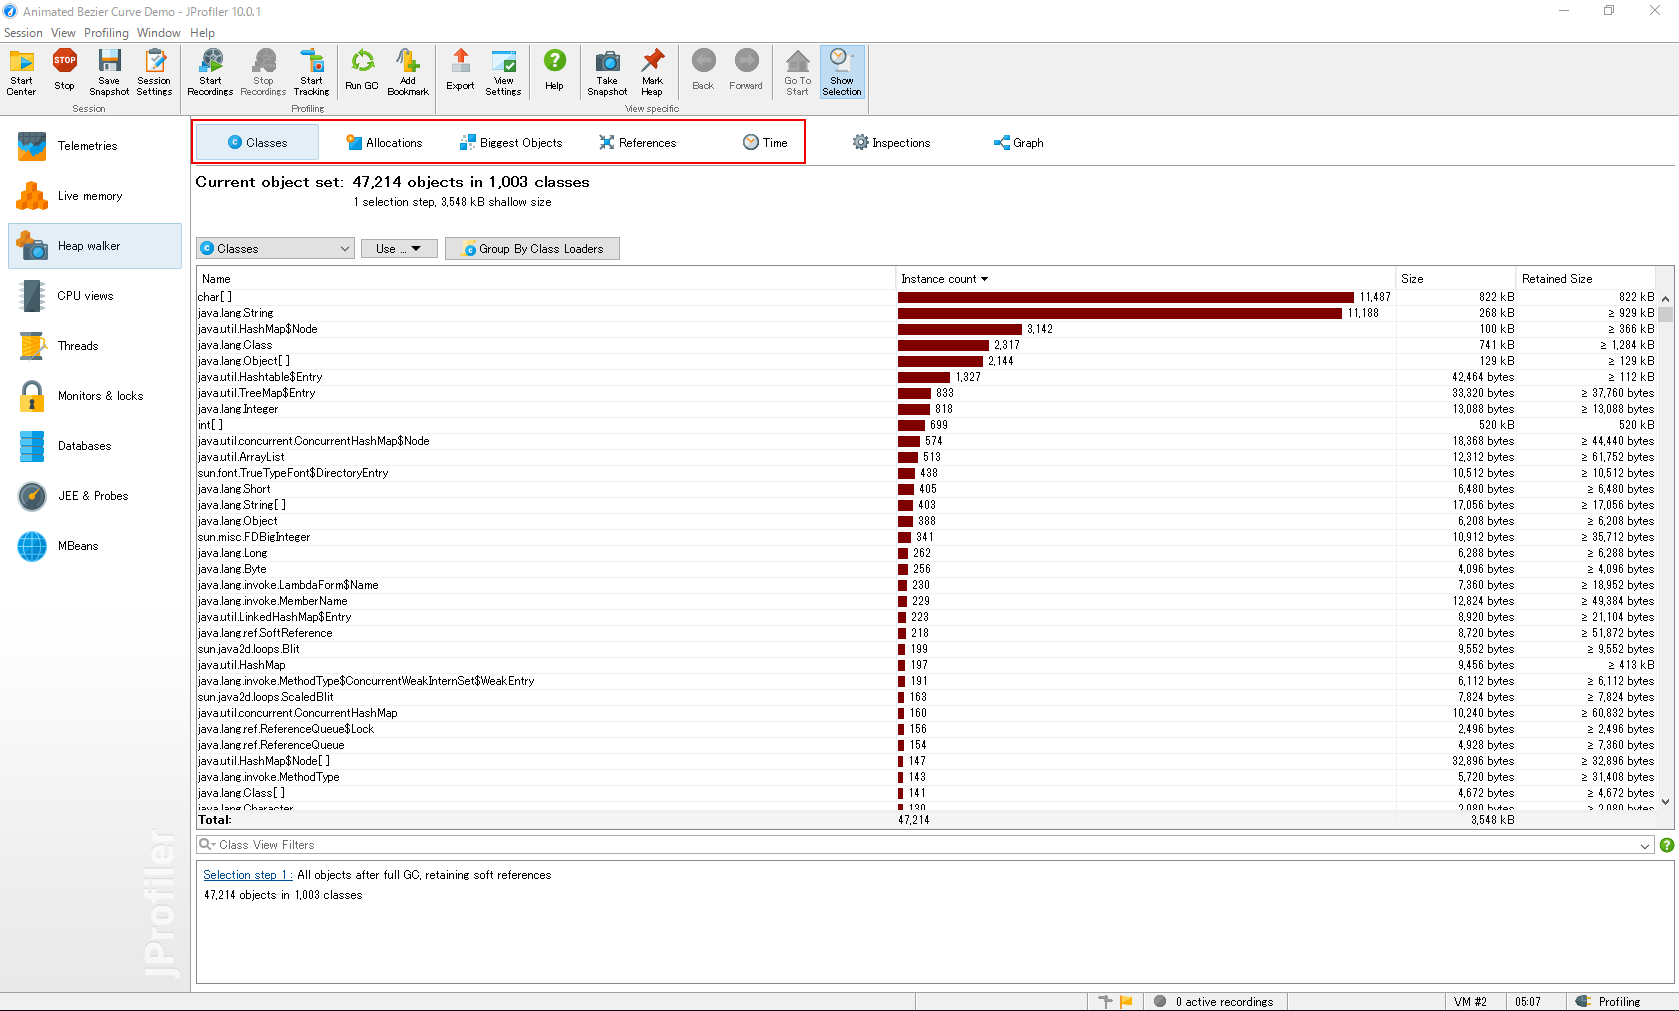Save a snapshot with Save Snapshot
This screenshot has height=1011, width=1679.
click(109, 72)
